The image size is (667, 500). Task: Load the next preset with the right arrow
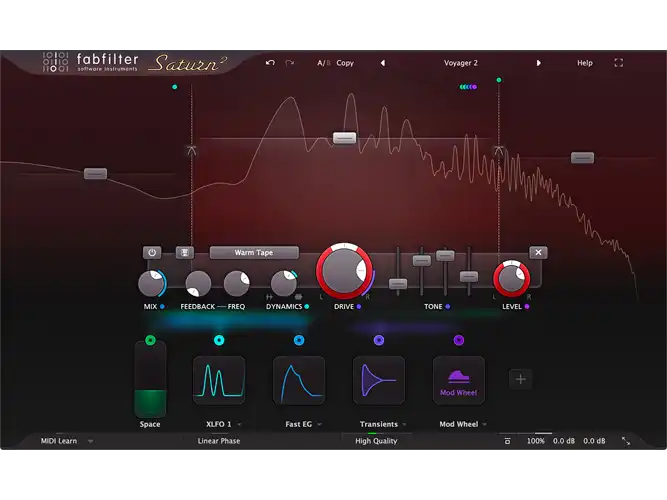tap(539, 63)
